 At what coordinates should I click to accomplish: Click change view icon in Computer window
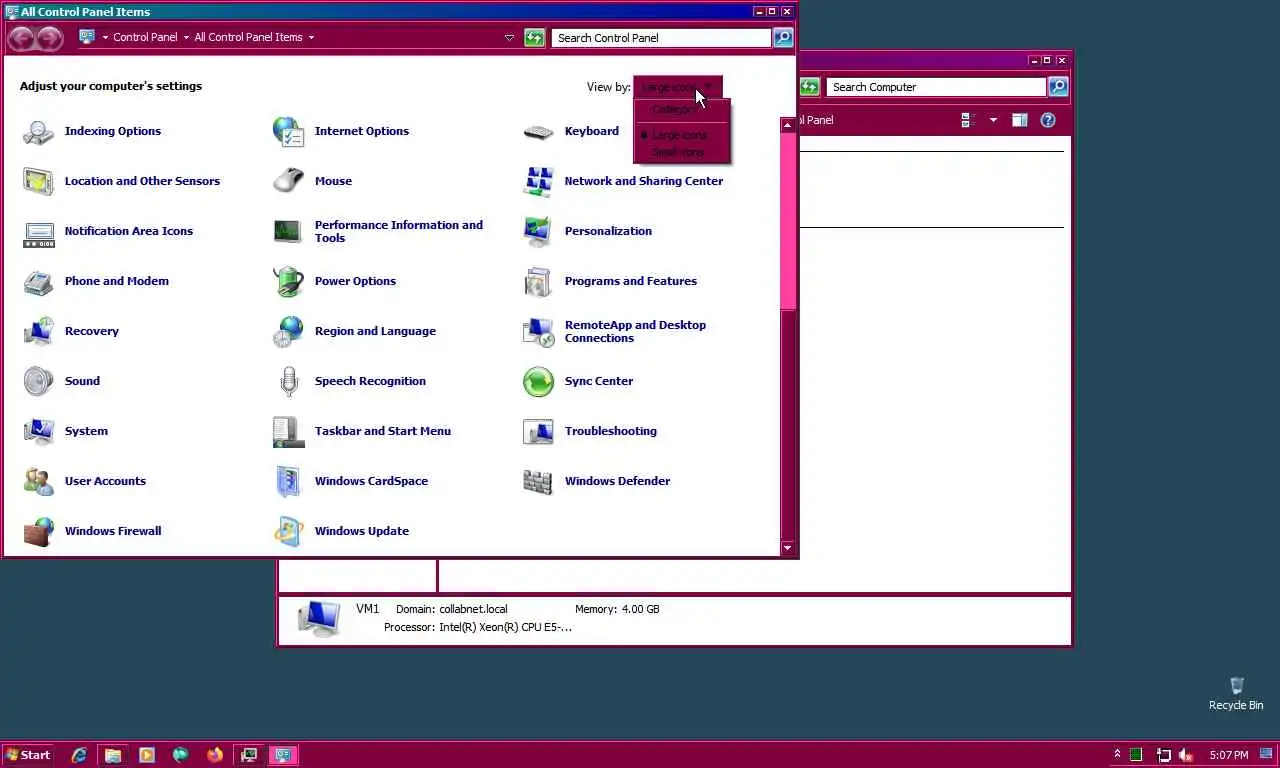tap(968, 120)
